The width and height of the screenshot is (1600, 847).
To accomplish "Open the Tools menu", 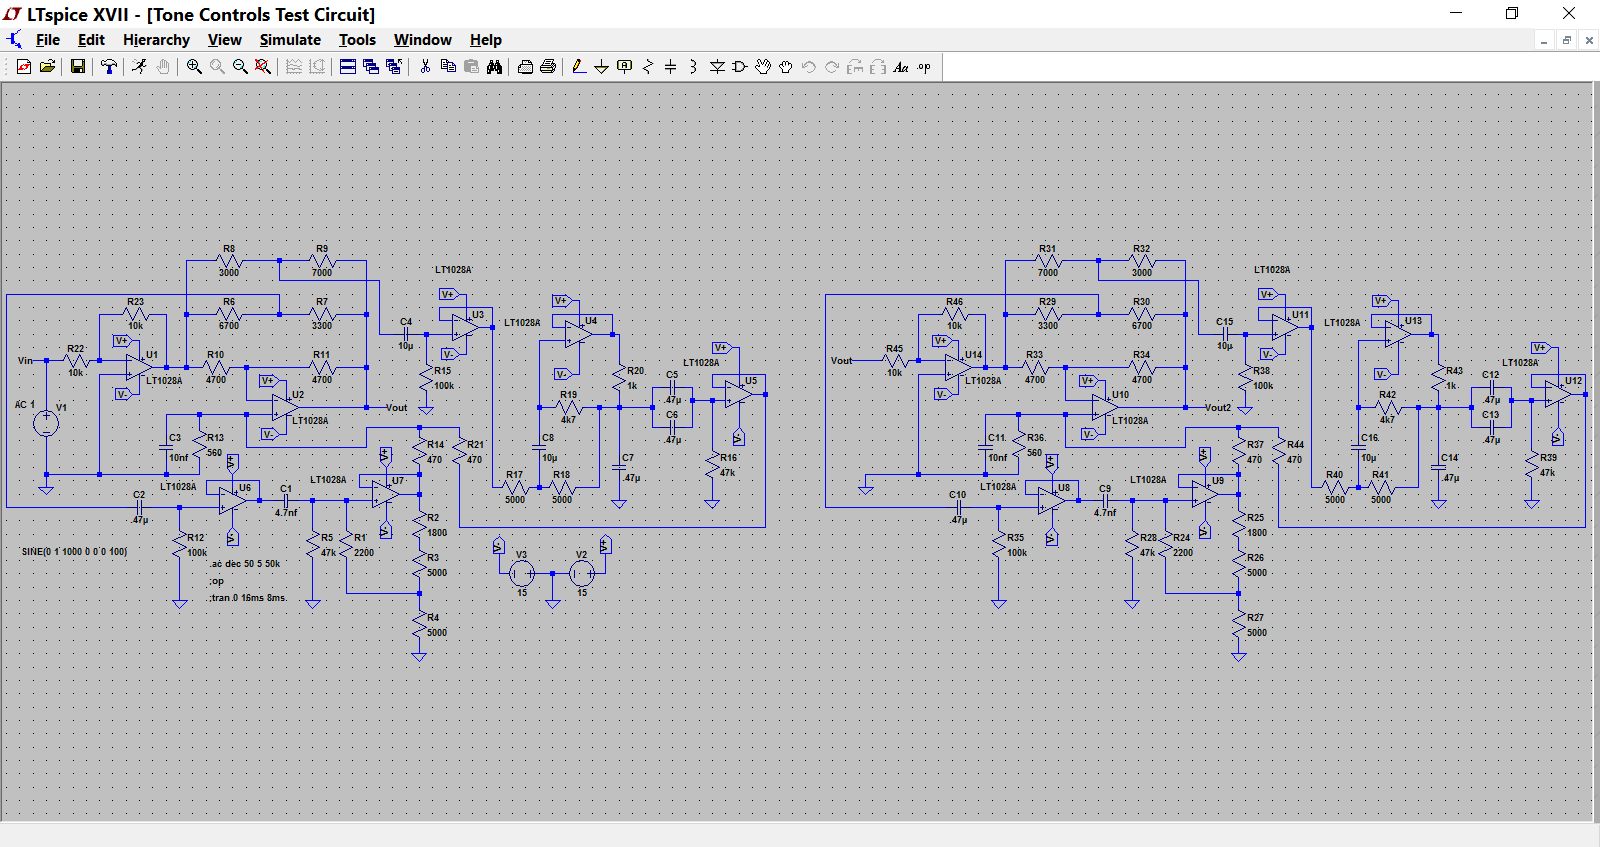I will pyautogui.click(x=357, y=40).
